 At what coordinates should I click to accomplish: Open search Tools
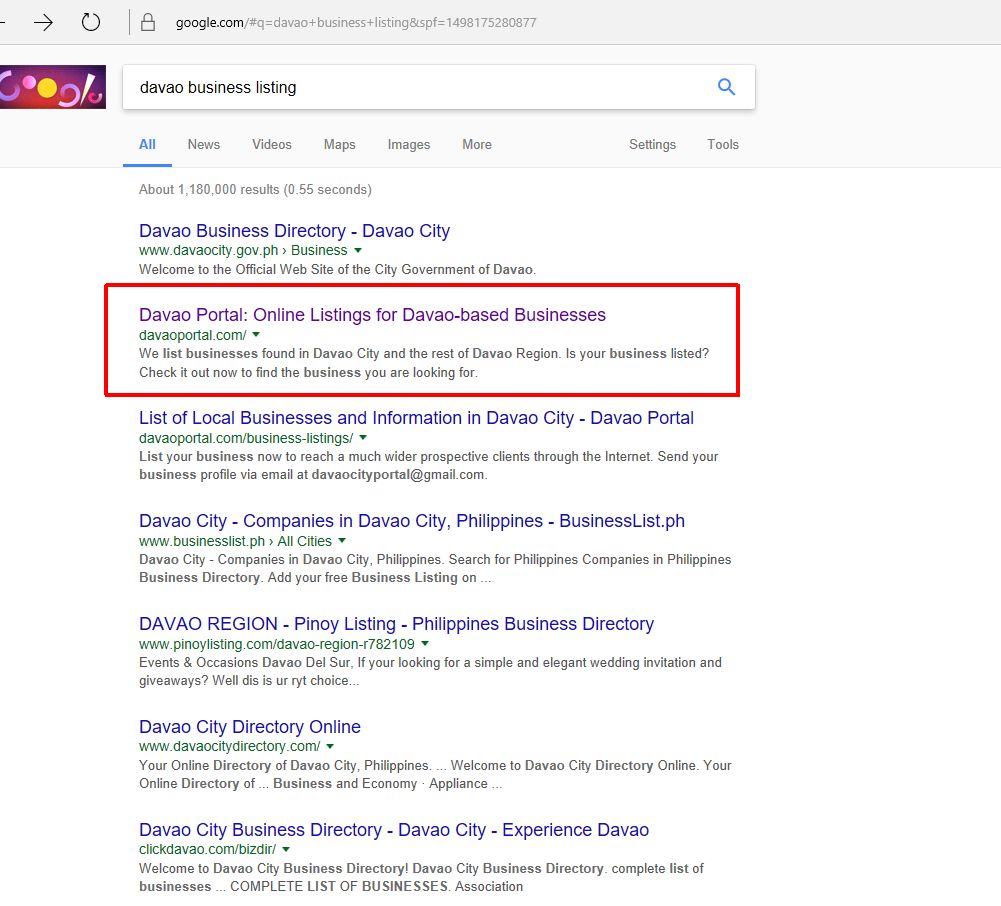(723, 144)
